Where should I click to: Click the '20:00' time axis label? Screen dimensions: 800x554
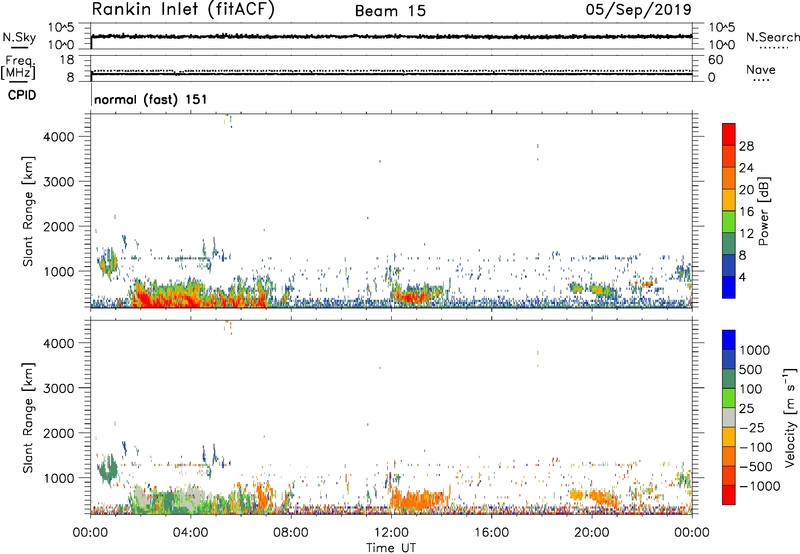[x=592, y=533]
